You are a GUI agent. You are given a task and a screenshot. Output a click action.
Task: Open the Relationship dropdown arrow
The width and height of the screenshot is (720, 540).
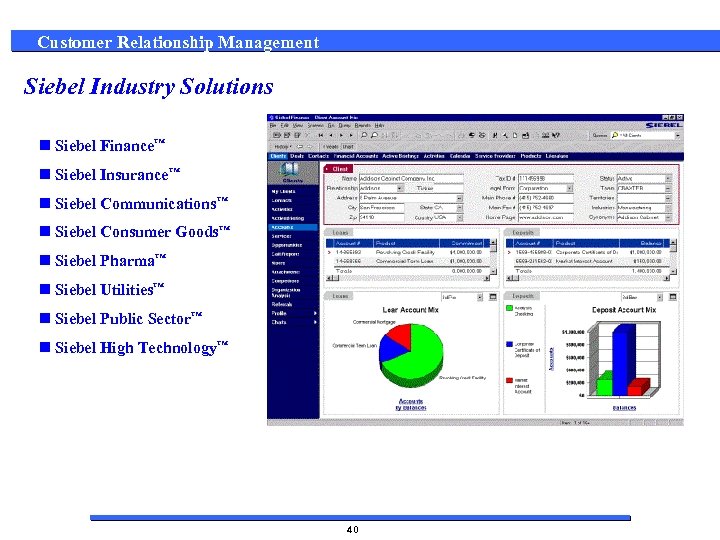pyautogui.click(x=400, y=188)
